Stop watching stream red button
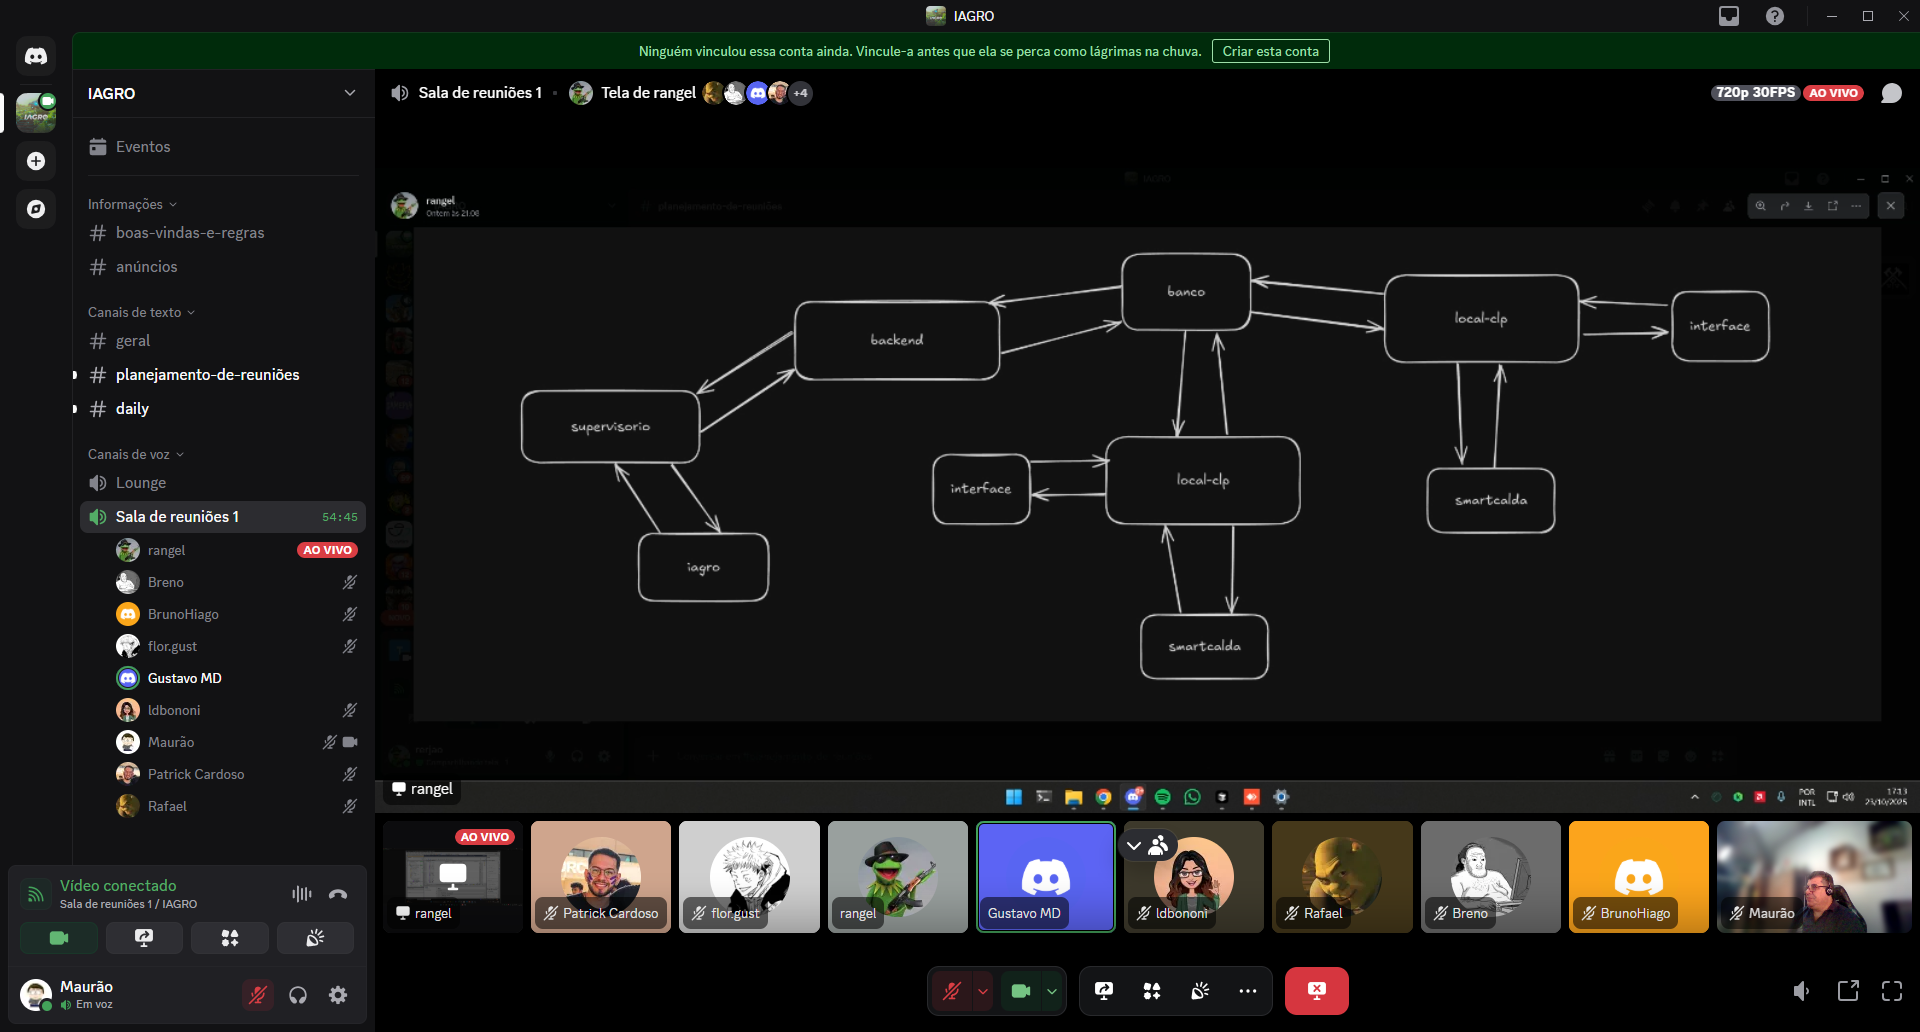Viewport: 1920px width, 1032px height. (x=1317, y=991)
